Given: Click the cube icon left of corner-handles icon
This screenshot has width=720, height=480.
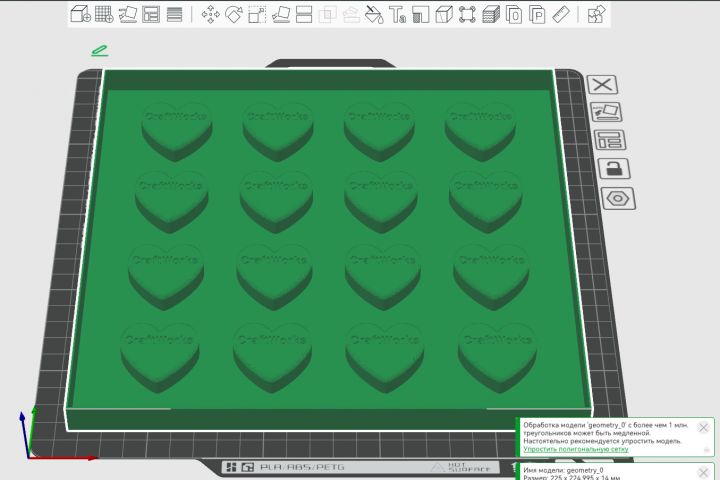Looking at the screenshot, I should (444, 14).
